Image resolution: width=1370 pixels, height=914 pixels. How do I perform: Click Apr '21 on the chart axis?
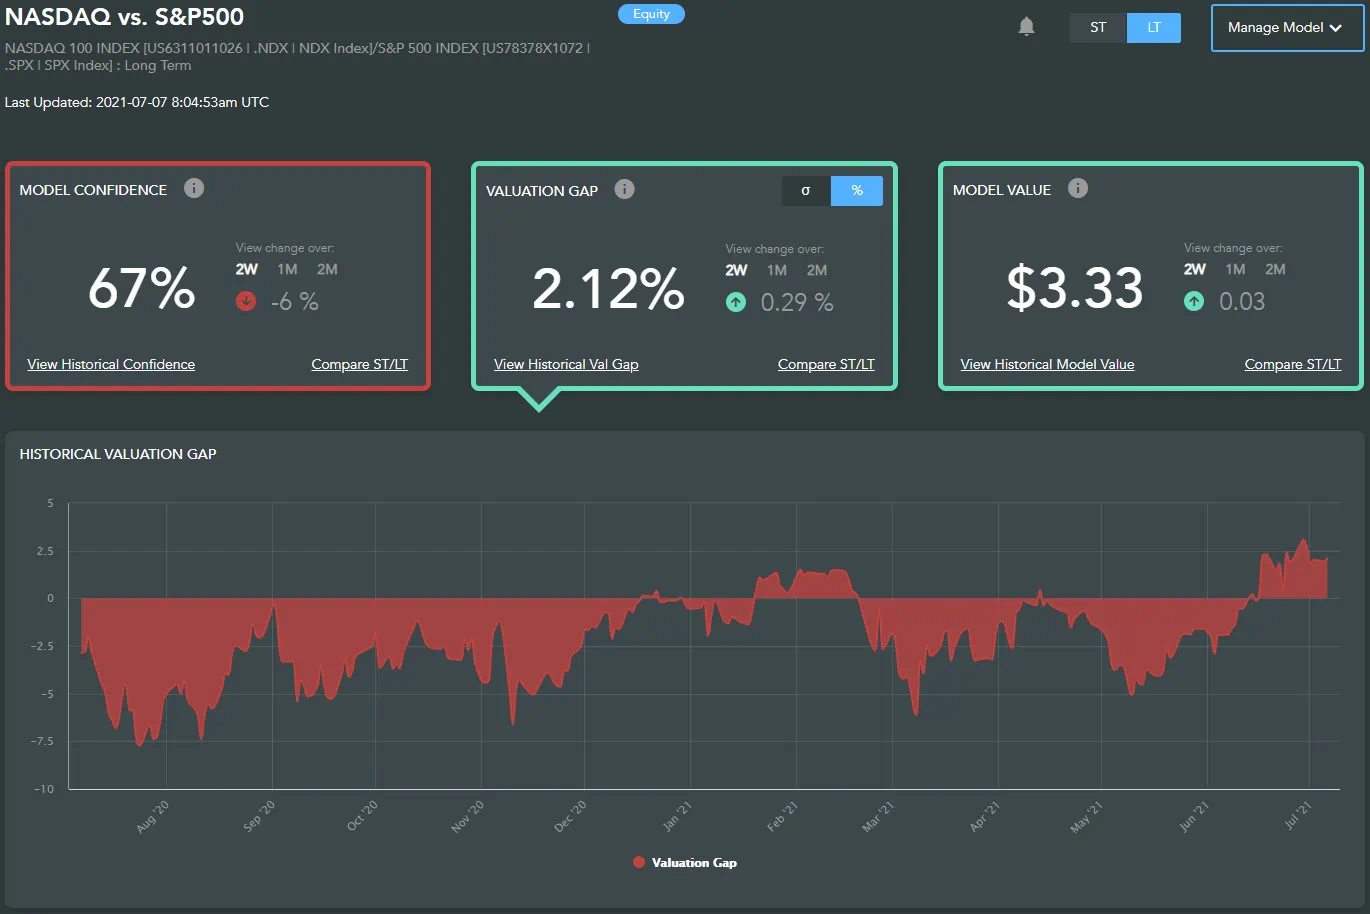click(x=984, y=816)
